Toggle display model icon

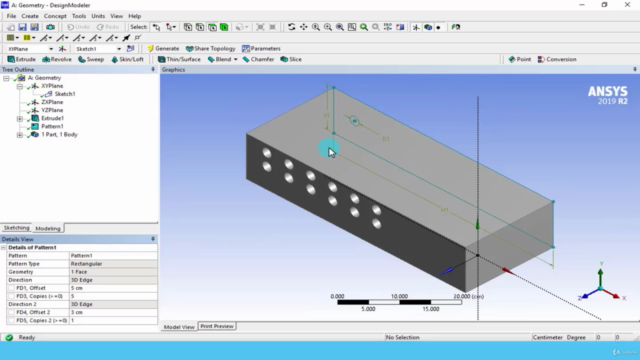428,27
